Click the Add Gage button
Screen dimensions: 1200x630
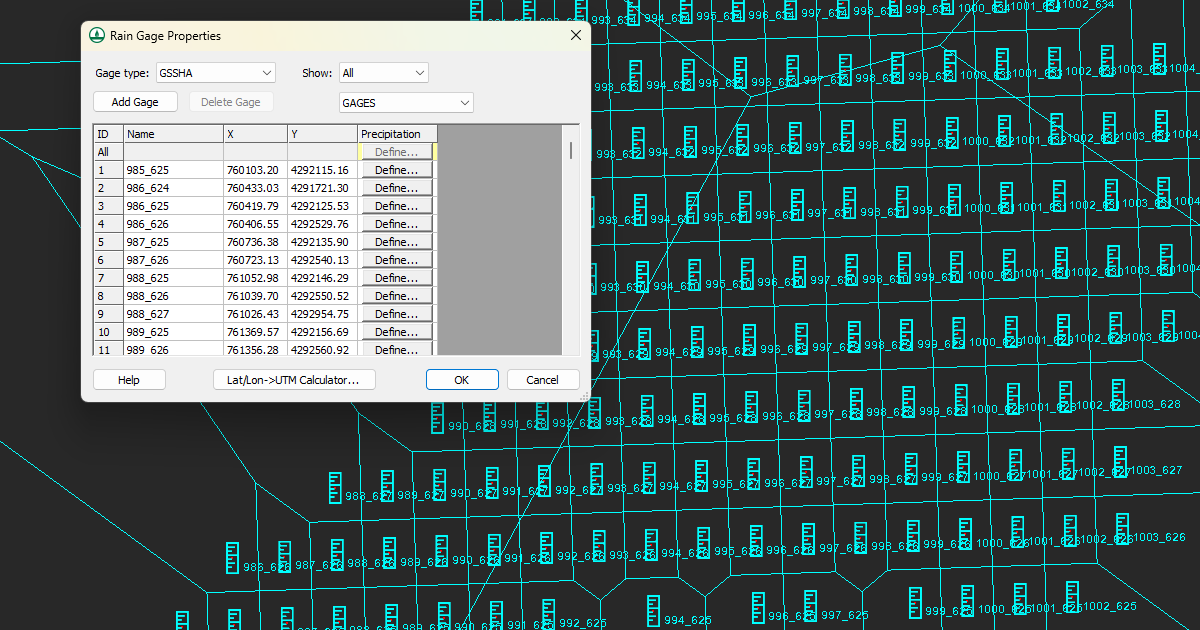click(x=135, y=102)
